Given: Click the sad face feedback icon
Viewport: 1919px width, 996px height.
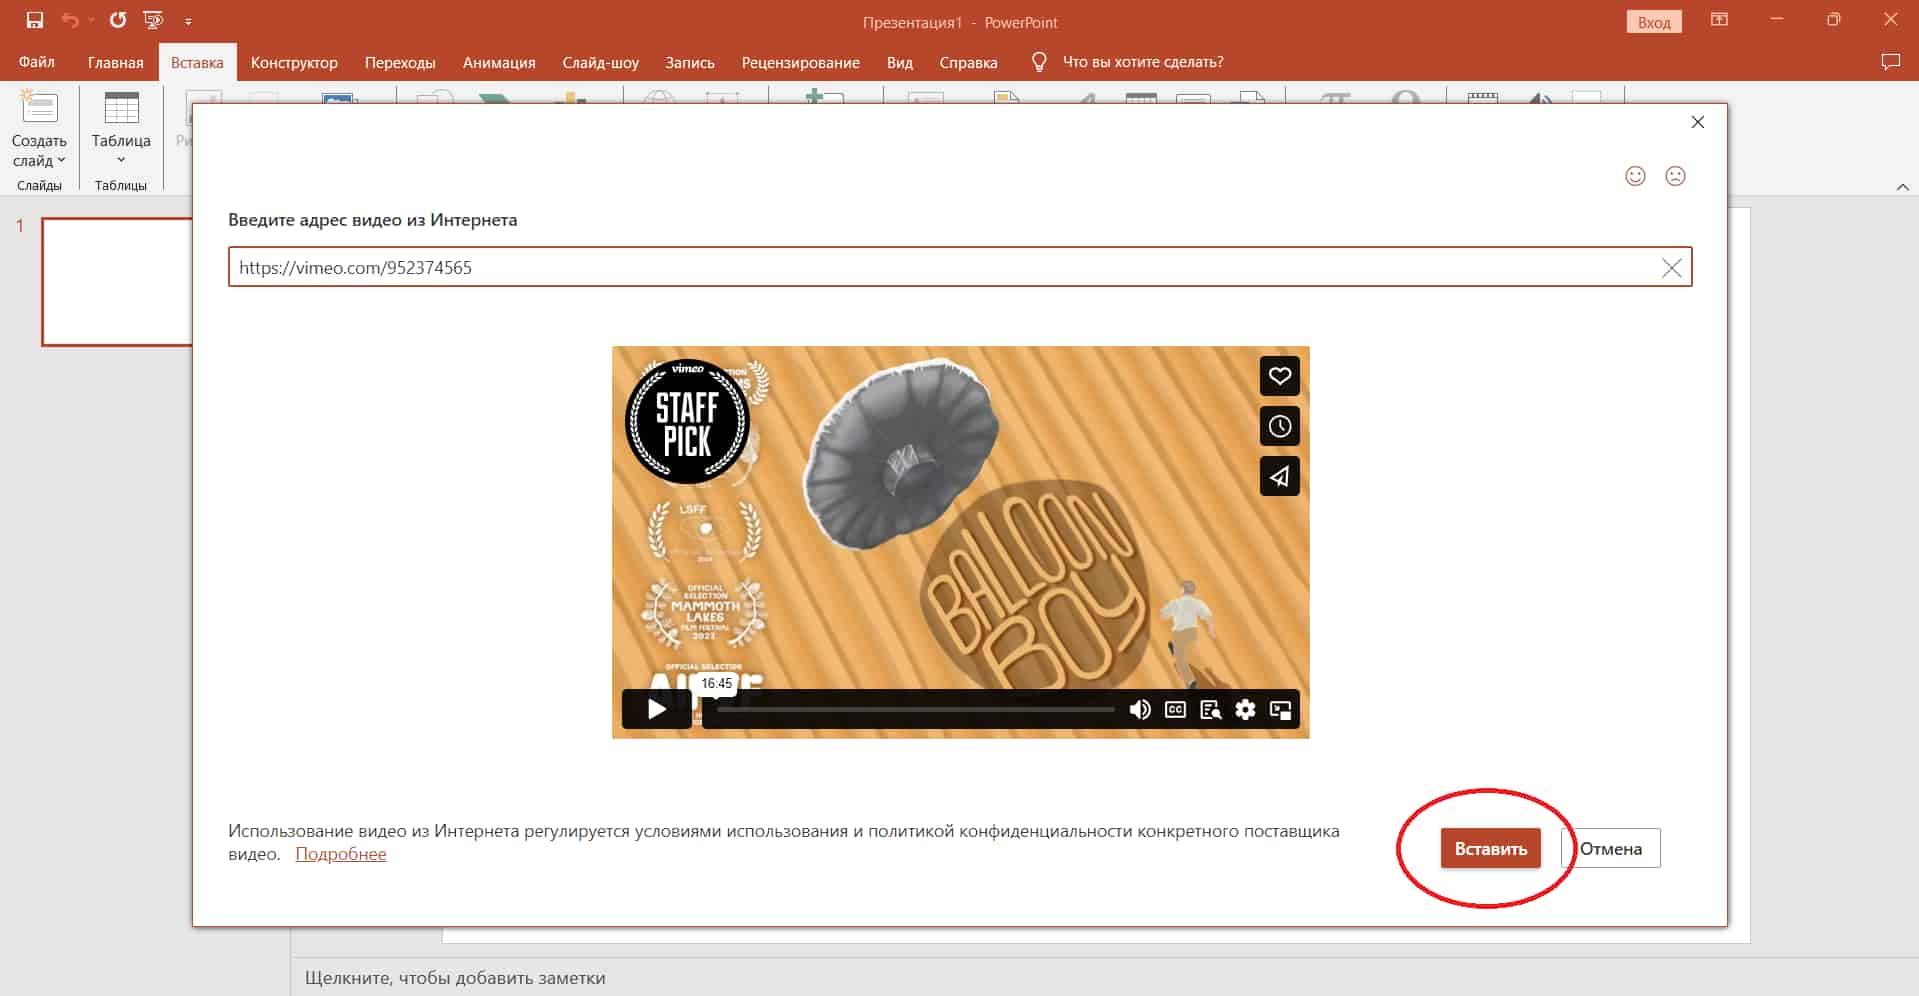Looking at the screenshot, I should pos(1675,176).
